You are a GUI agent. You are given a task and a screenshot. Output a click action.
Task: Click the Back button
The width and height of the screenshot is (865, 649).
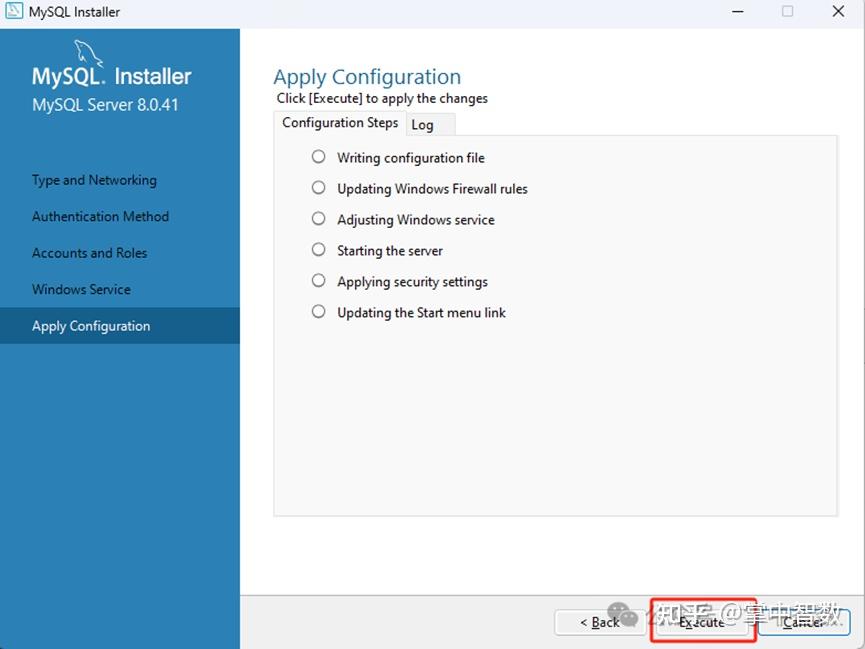(x=600, y=623)
